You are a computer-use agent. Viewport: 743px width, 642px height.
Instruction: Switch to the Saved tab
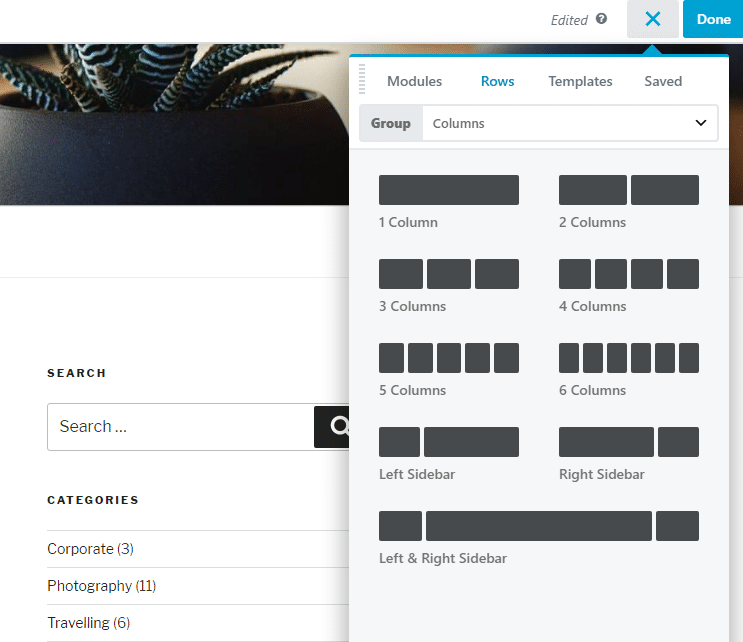[663, 82]
